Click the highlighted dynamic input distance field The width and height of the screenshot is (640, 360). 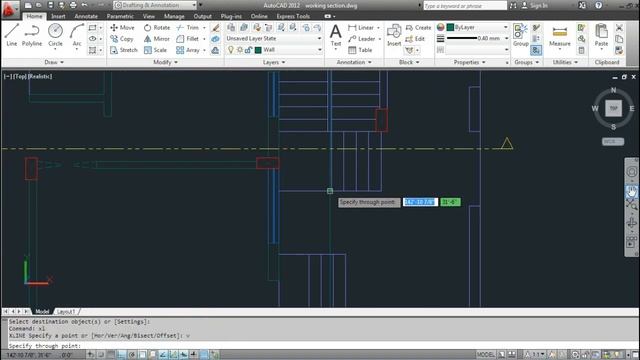coord(420,202)
